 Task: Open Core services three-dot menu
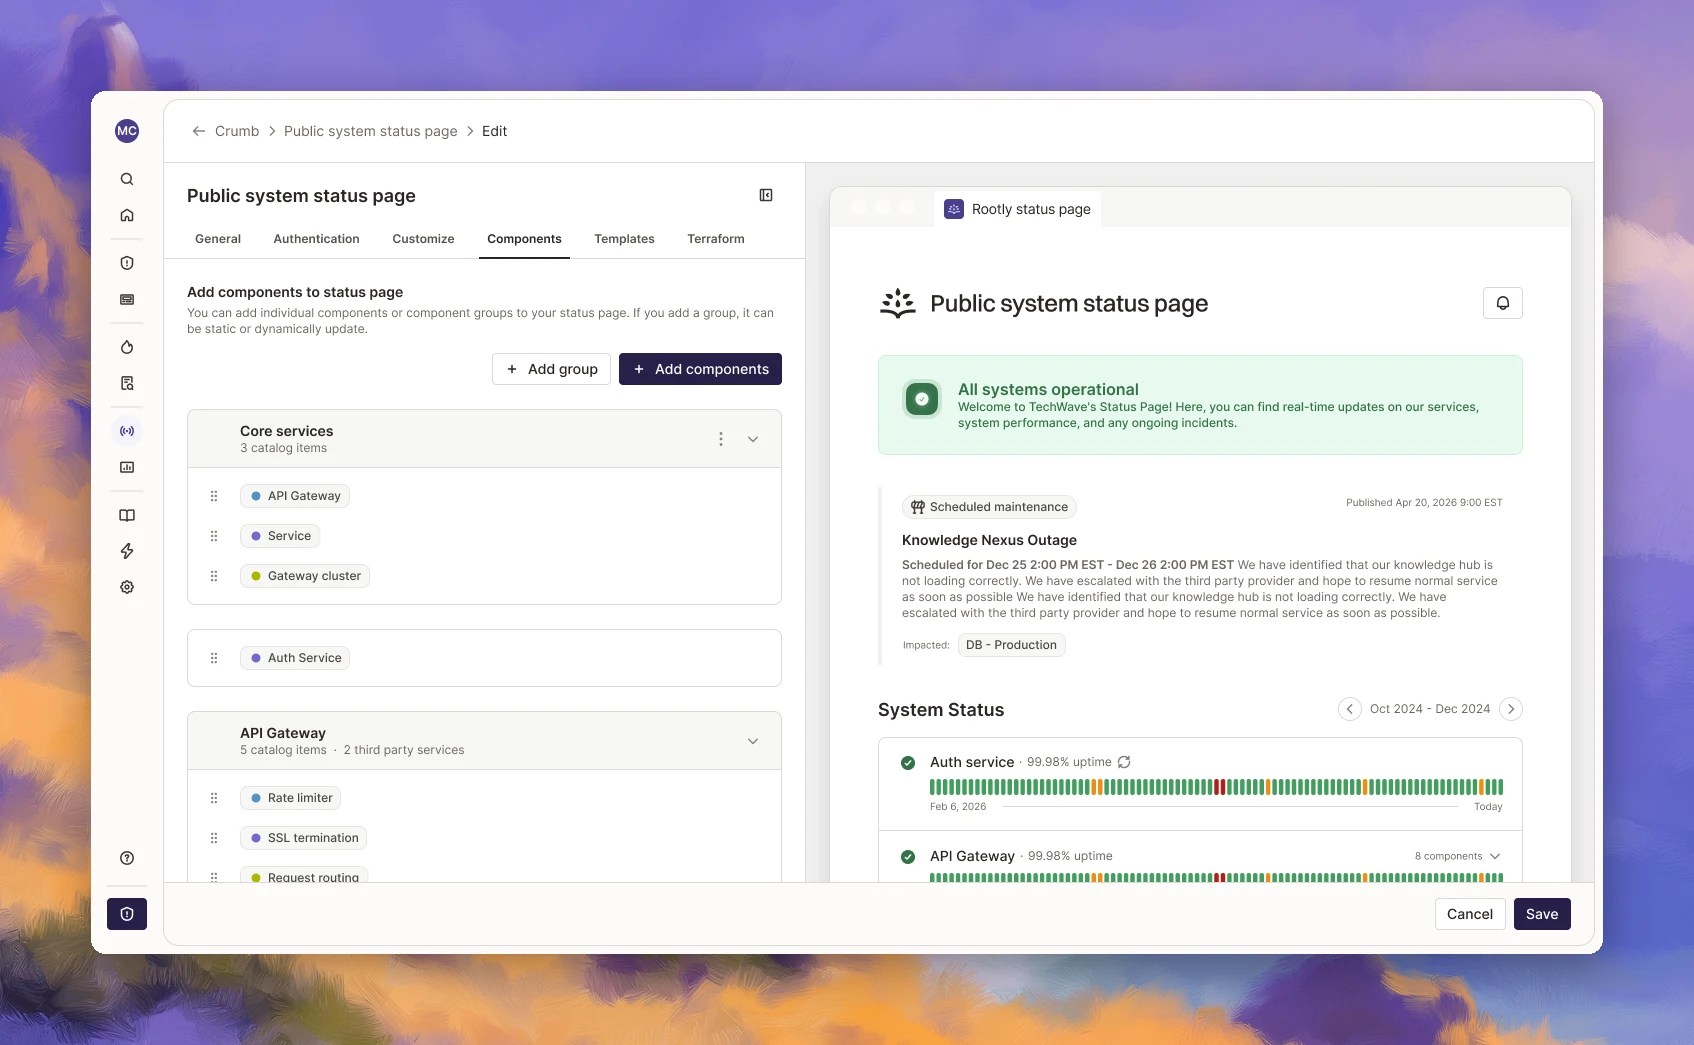click(x=721, y=439)
